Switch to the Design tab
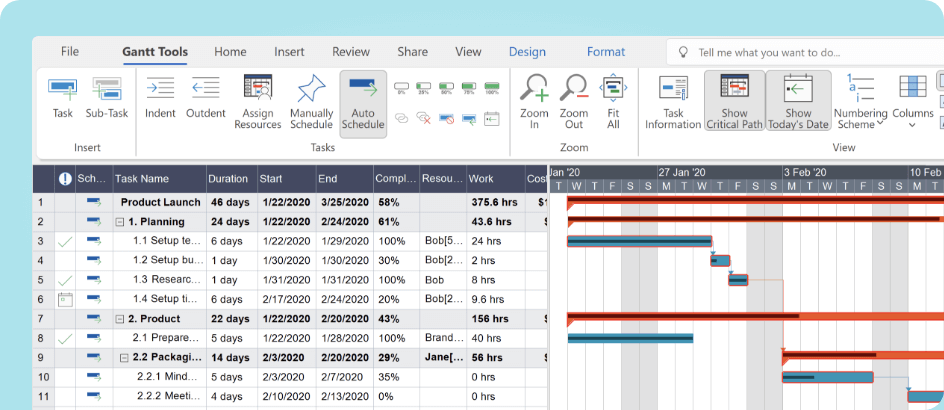This screenshot has width=944, height=410. point(527,52)
